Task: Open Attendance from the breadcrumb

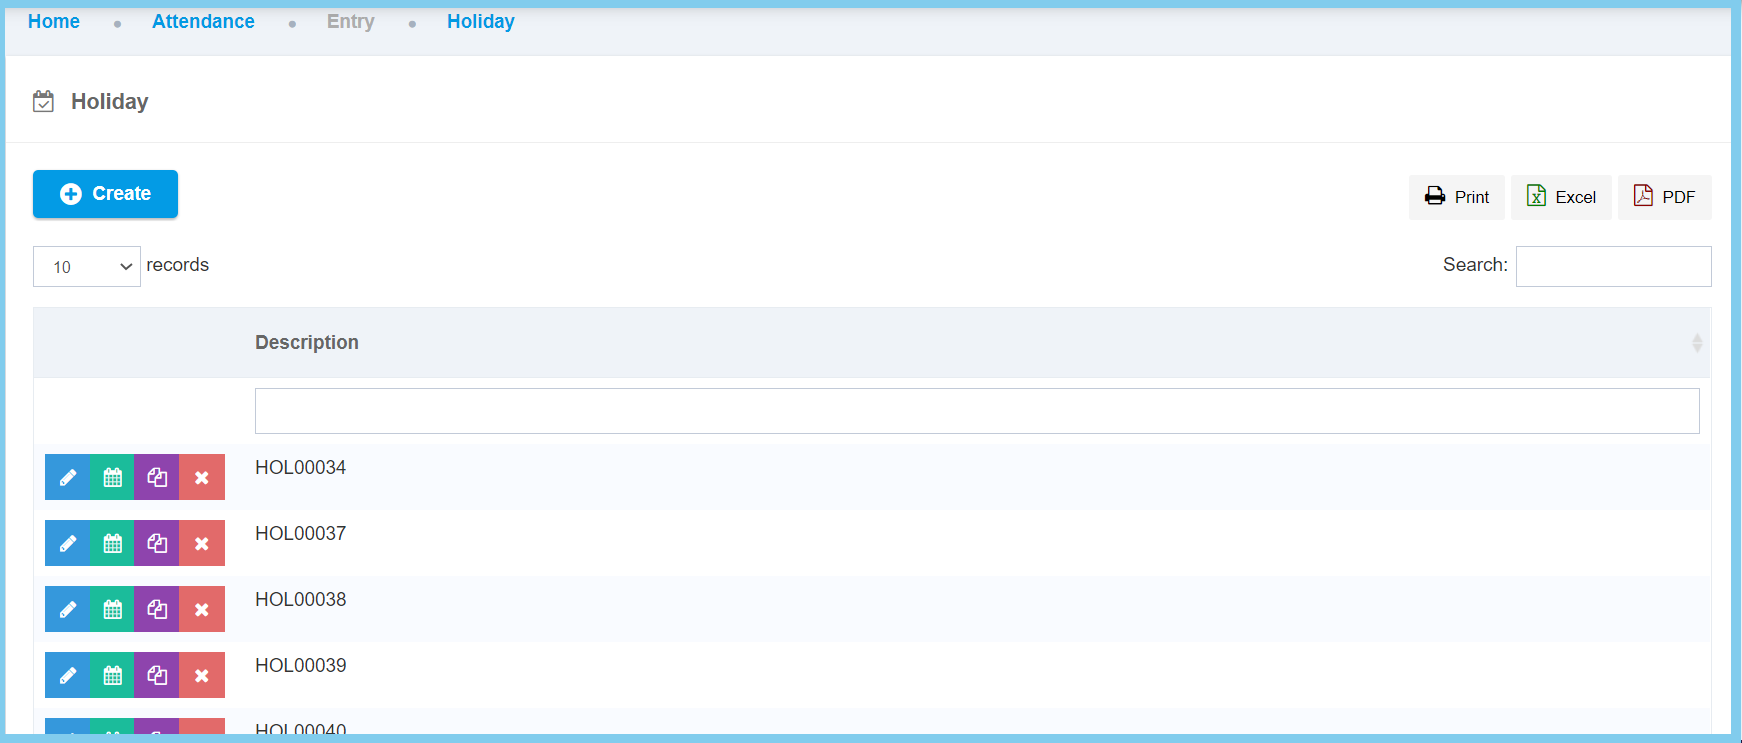Action: click(203, 22)
